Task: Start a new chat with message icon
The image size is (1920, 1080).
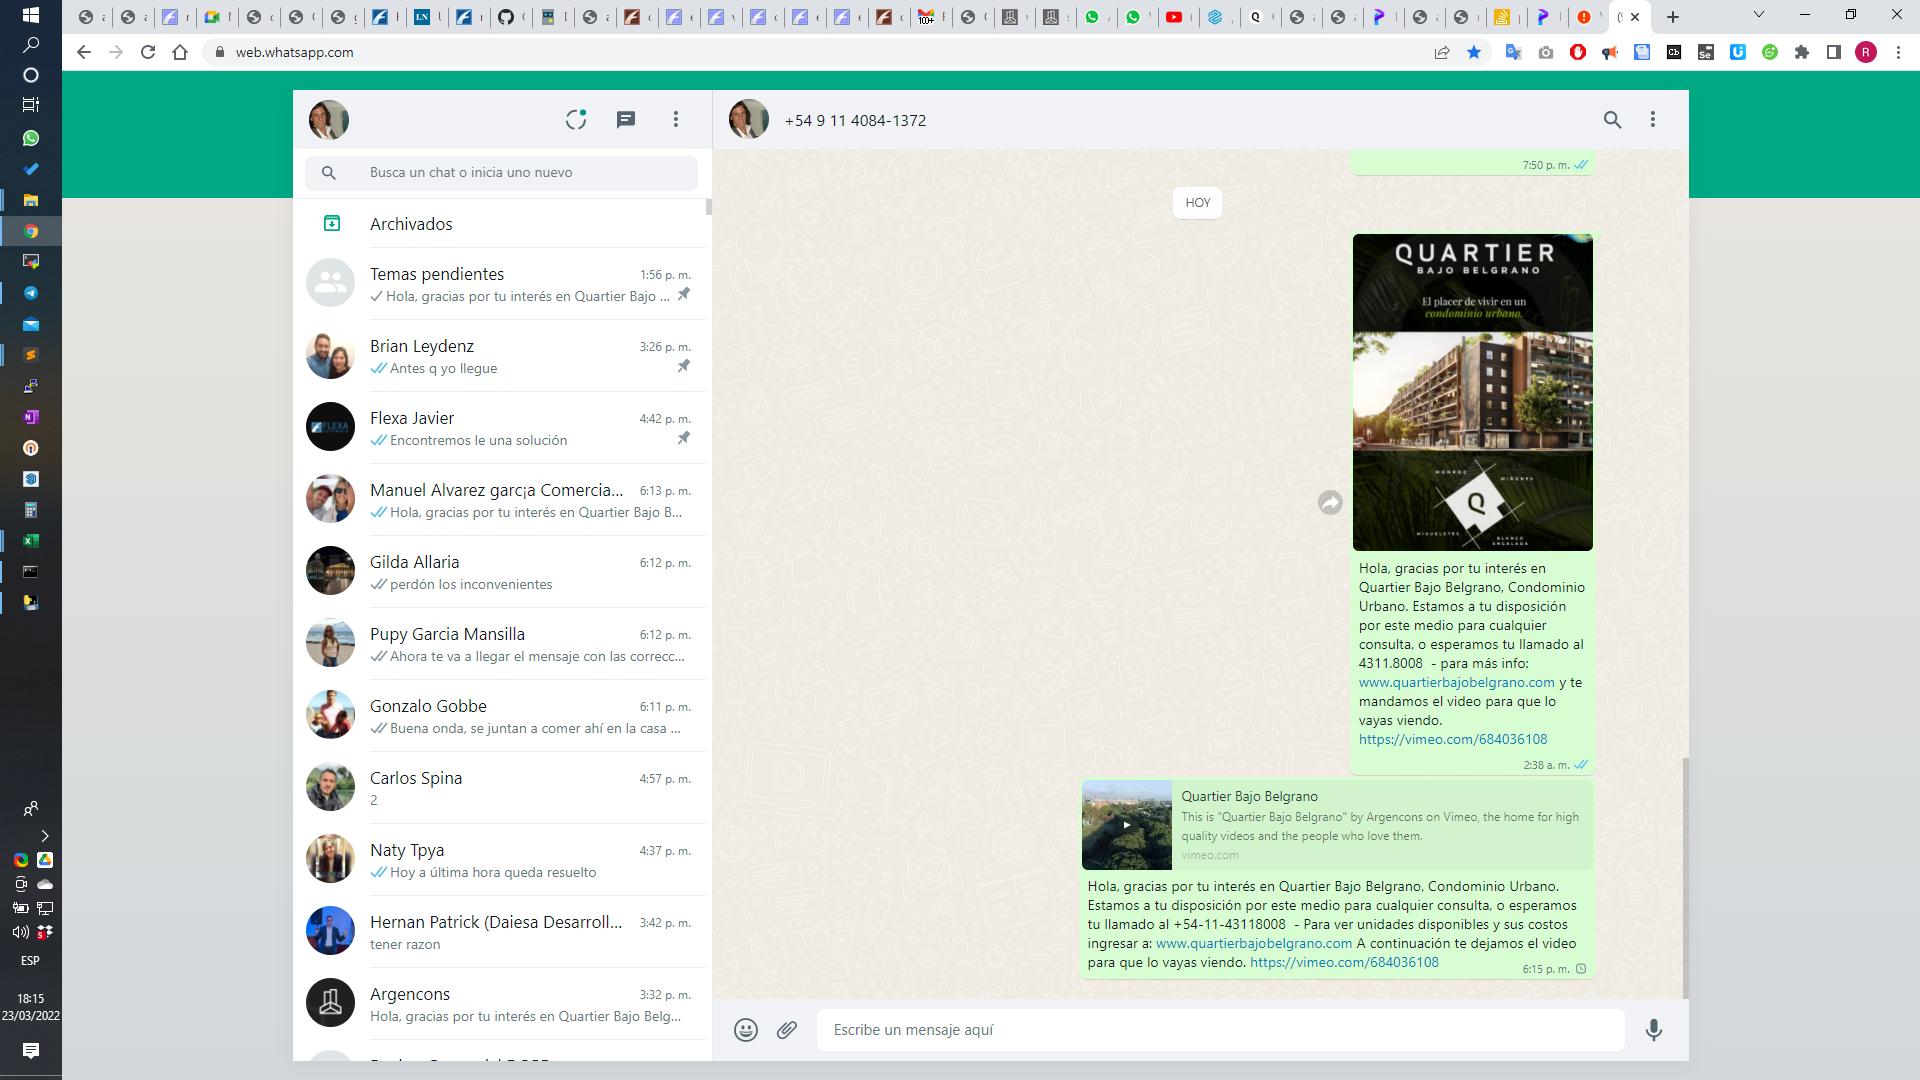Action: [626, 120]
